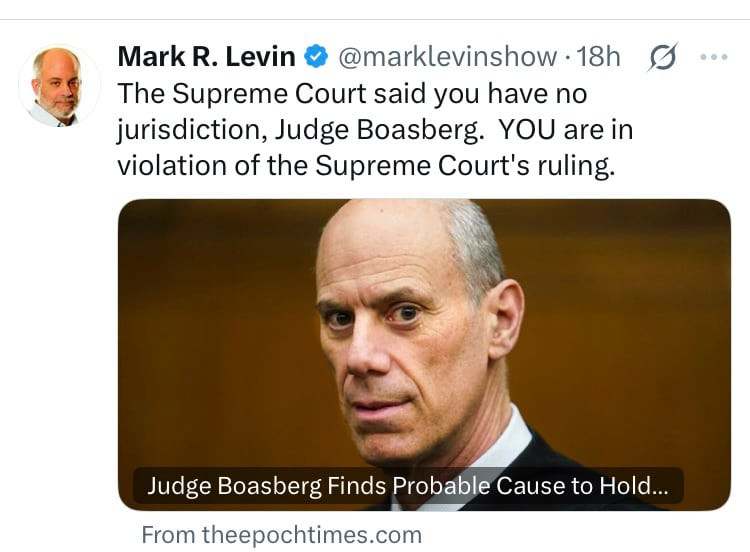750x552 pixels.
Task: Click the tweet line "The Supreme Court said you have no"
Action: [x=352, y=94]
